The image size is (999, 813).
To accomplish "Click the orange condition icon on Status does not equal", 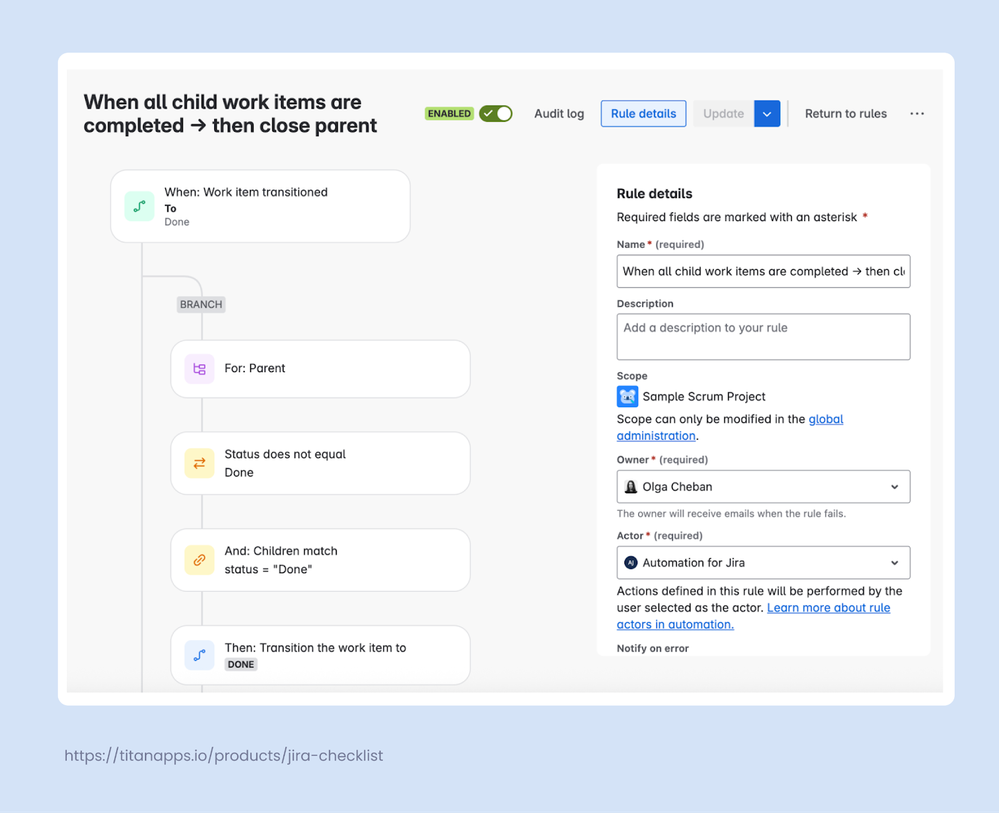I will [199, 463].
